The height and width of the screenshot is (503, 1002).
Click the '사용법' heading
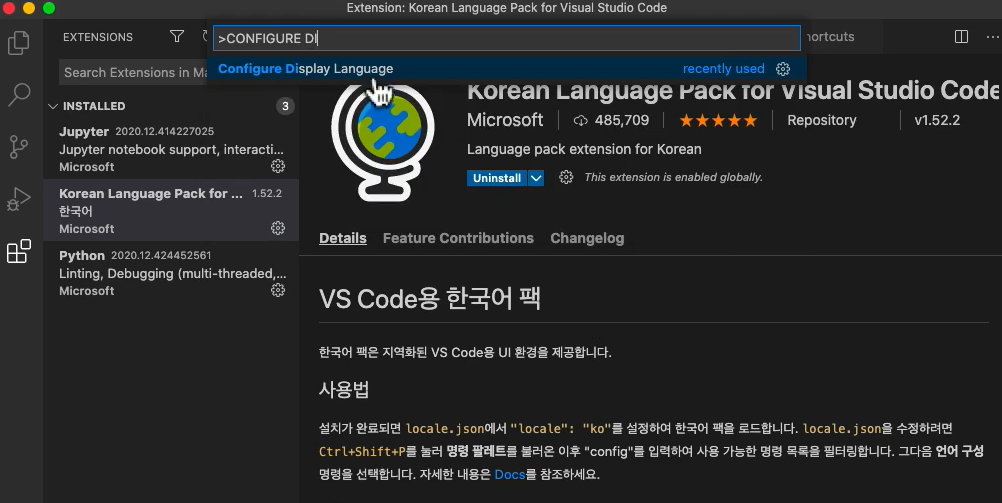pyautogui.click(x=344, y=390)
